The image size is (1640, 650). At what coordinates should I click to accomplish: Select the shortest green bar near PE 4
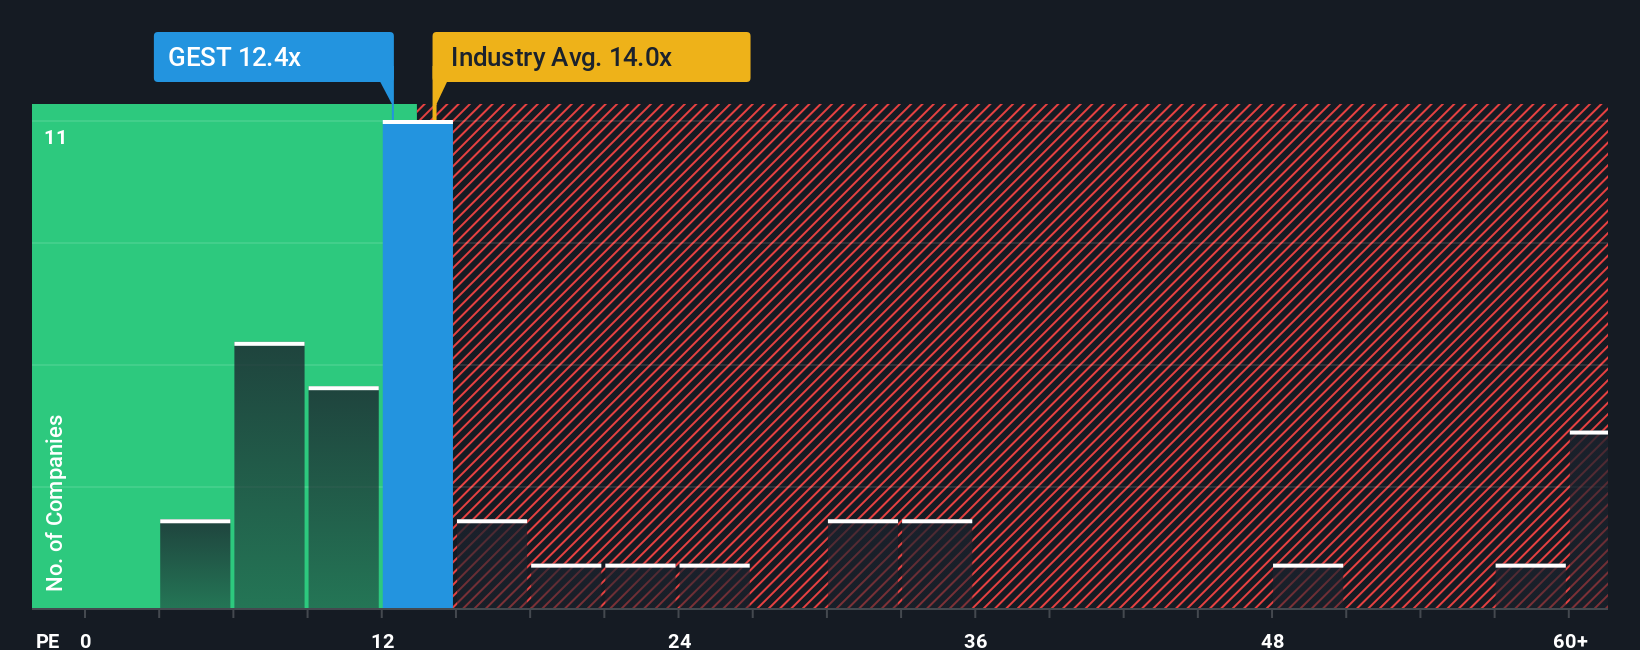[x=195, y=564]
